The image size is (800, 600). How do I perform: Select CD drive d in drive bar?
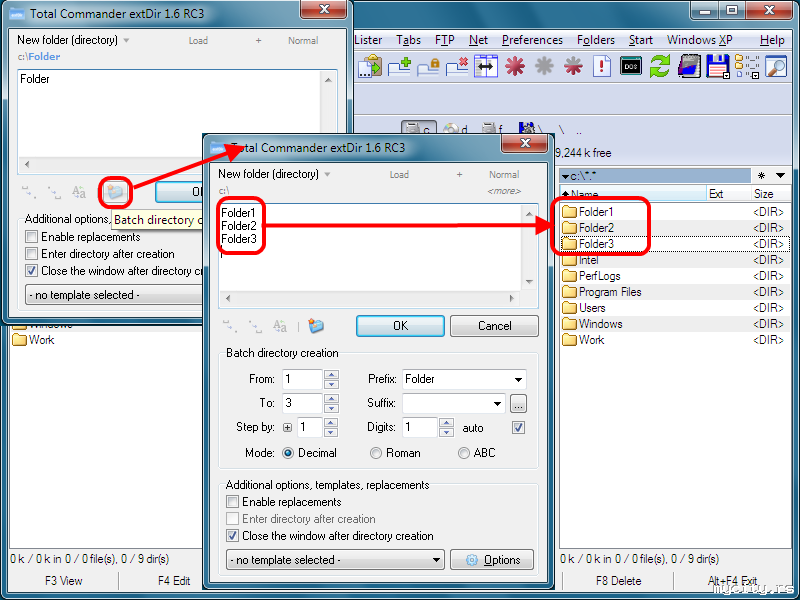pyautogui.click(x=455, y=129)
